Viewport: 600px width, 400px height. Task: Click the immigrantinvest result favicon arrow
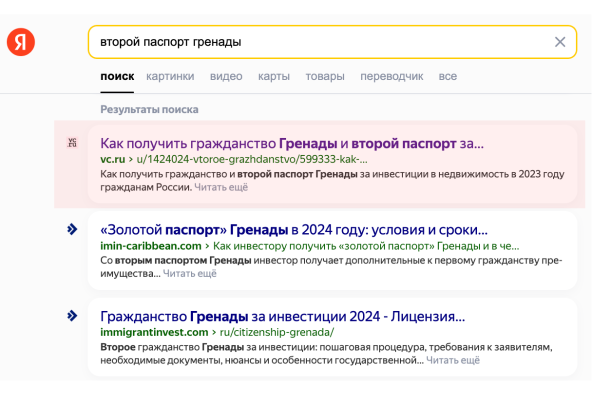tap(72, 316)
